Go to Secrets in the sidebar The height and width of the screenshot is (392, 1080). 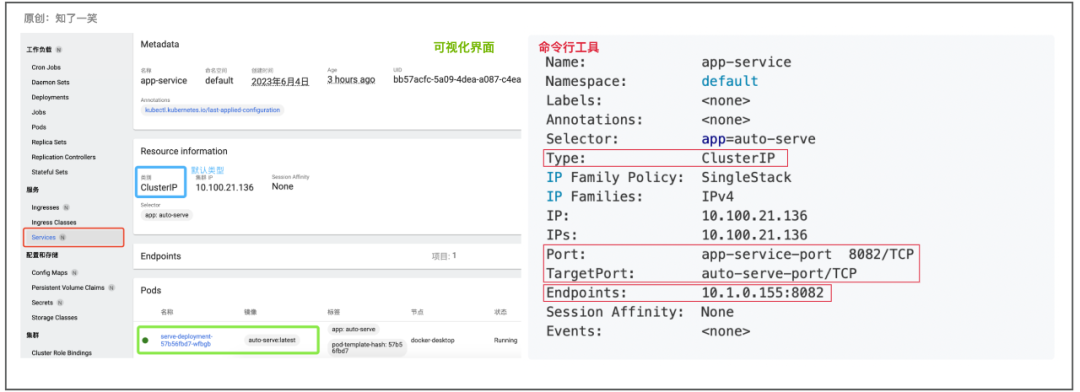coord(42,302)
